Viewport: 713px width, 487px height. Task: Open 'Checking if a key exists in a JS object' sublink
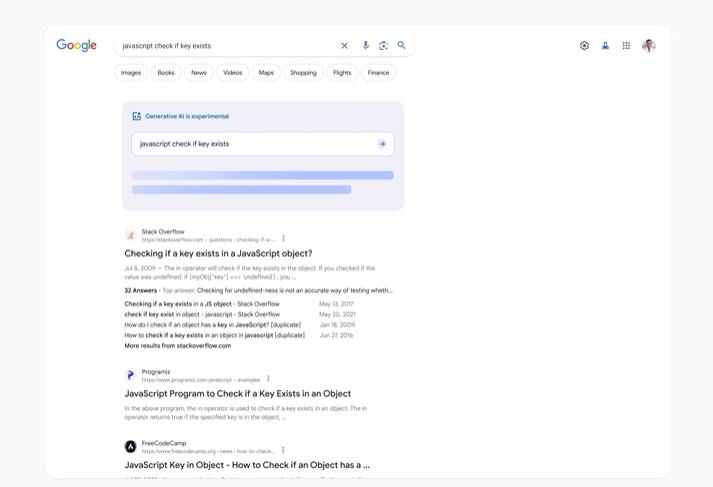click(x=202, y=304)
